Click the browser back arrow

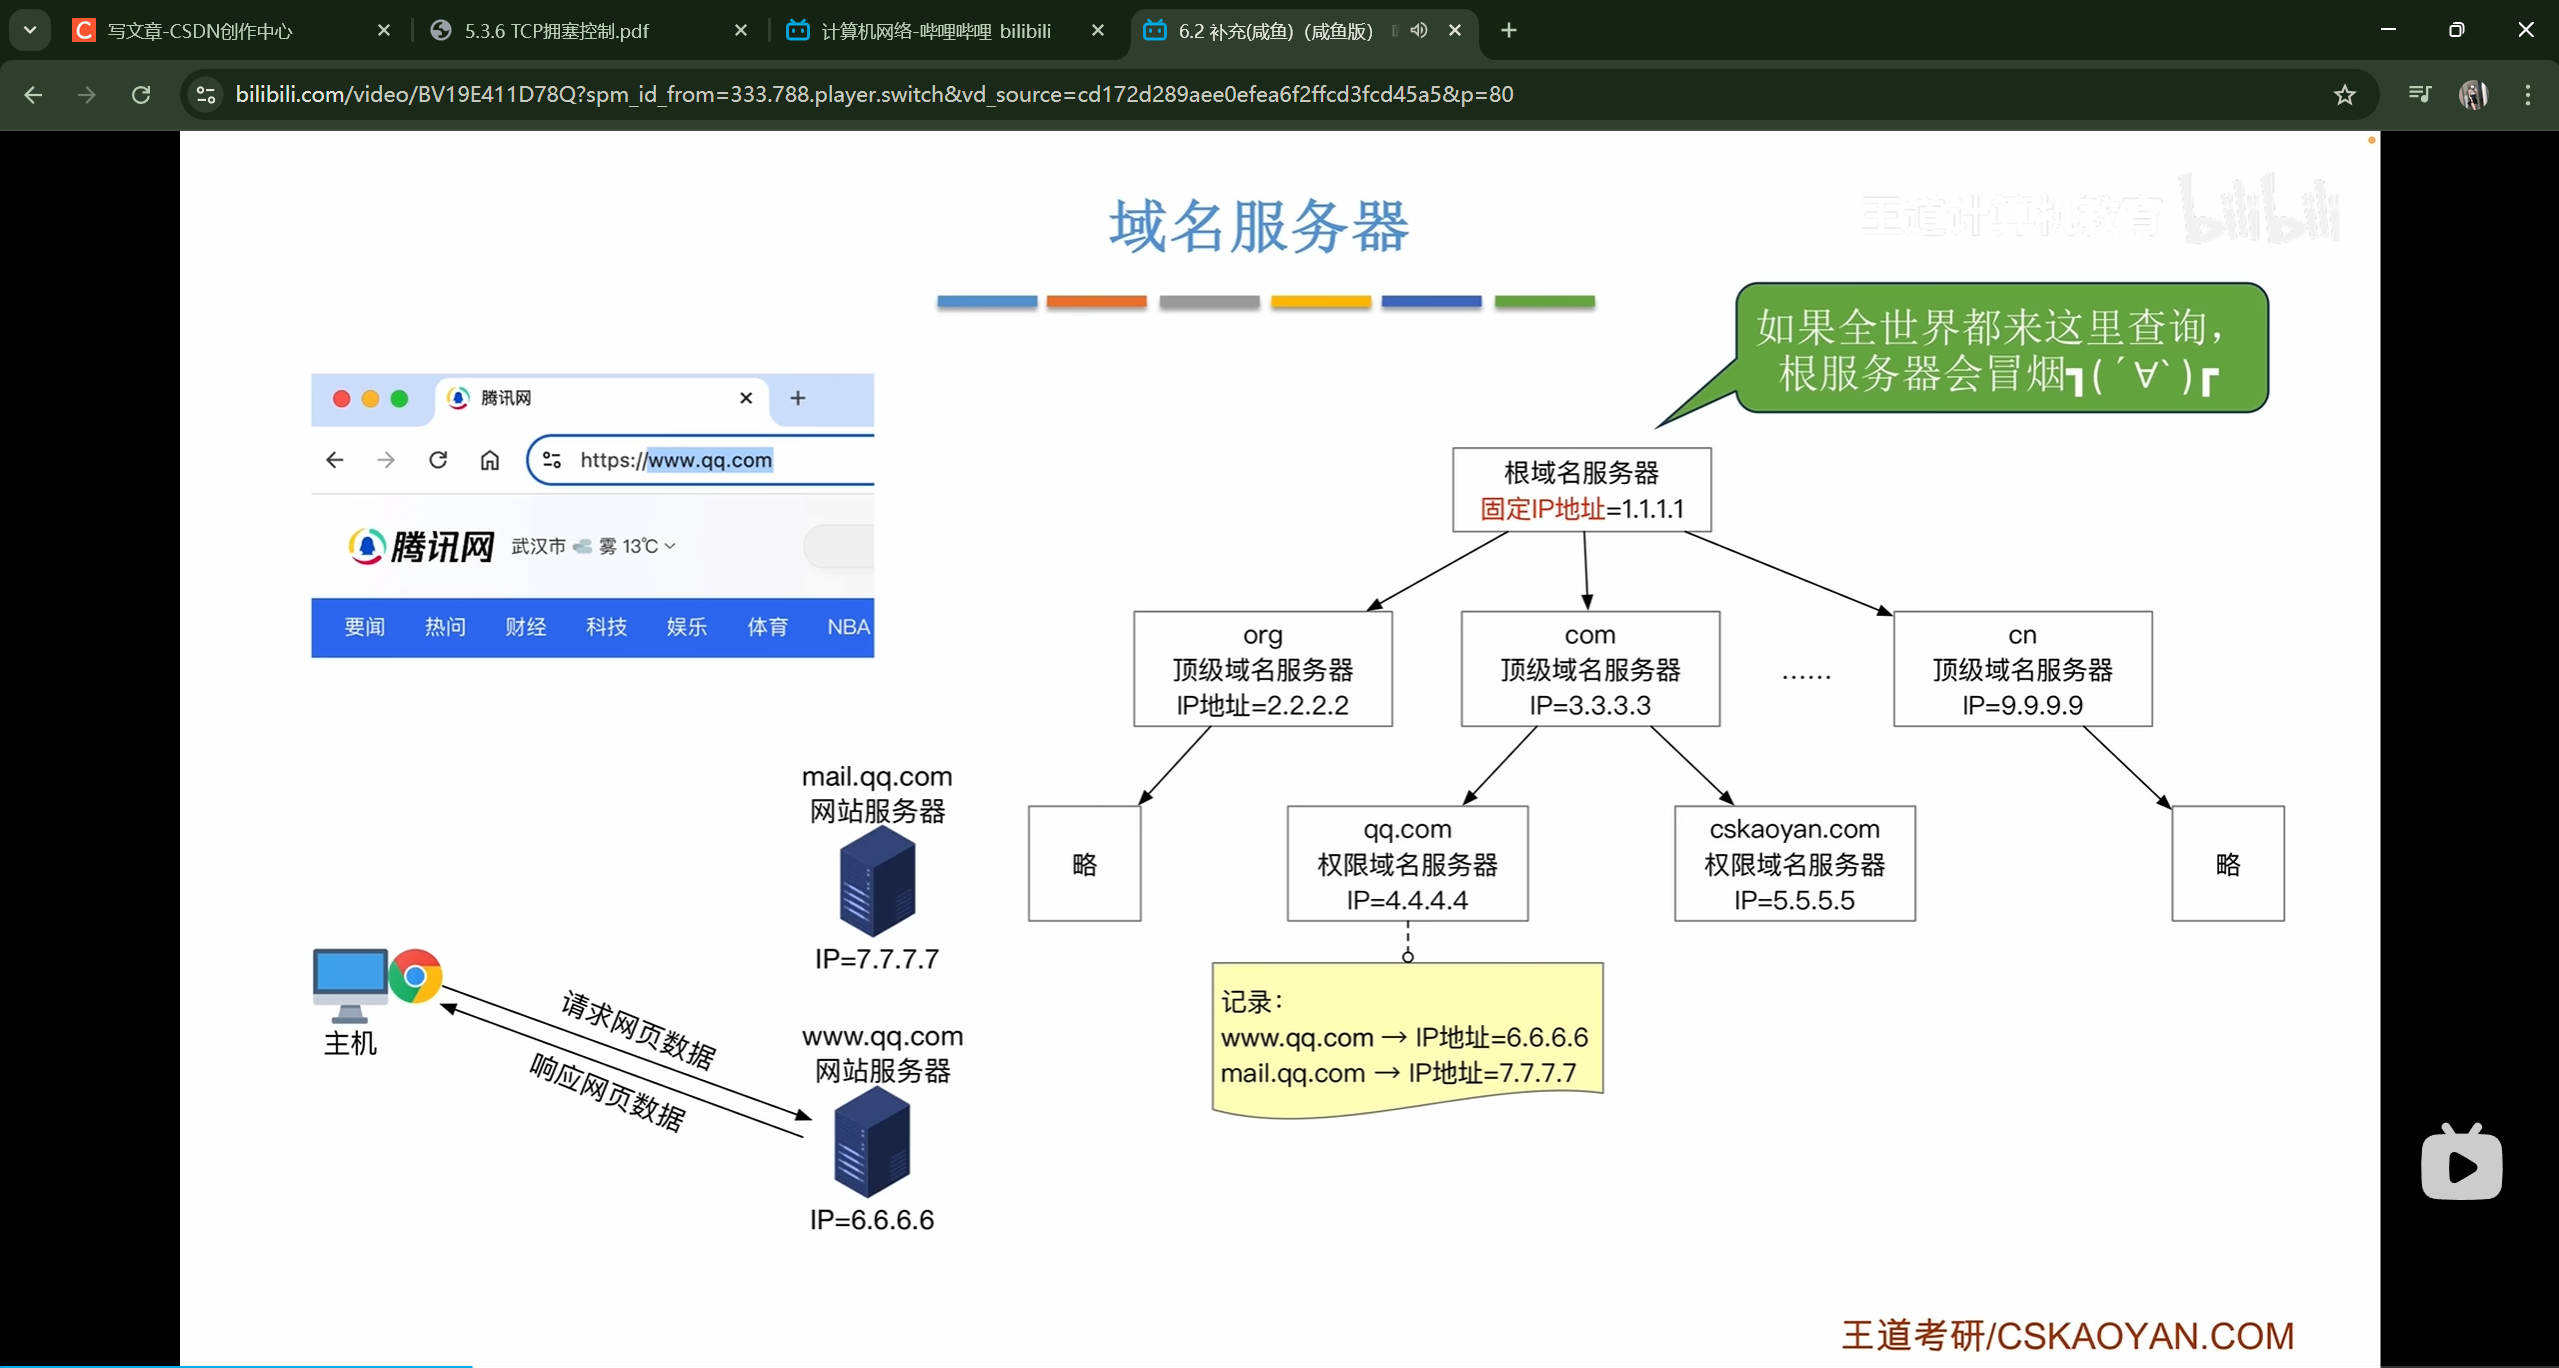tap(33, 94)
